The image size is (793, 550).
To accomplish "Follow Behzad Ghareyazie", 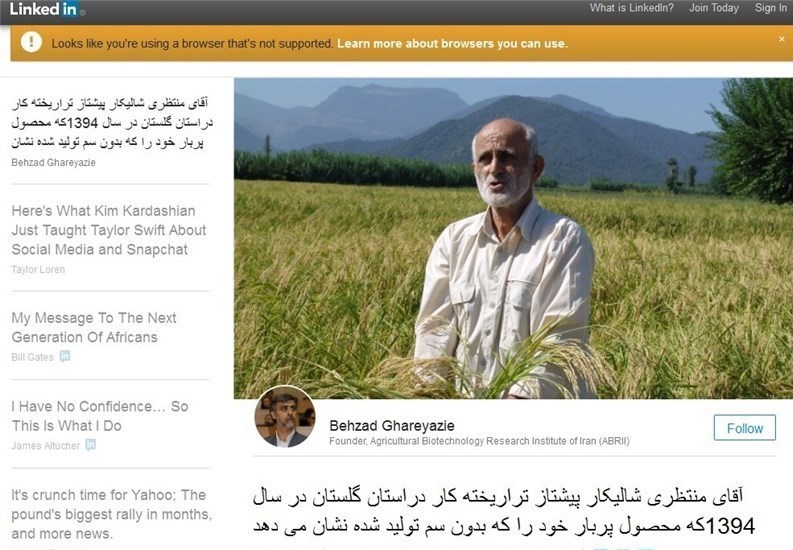I will click(744, 428).
